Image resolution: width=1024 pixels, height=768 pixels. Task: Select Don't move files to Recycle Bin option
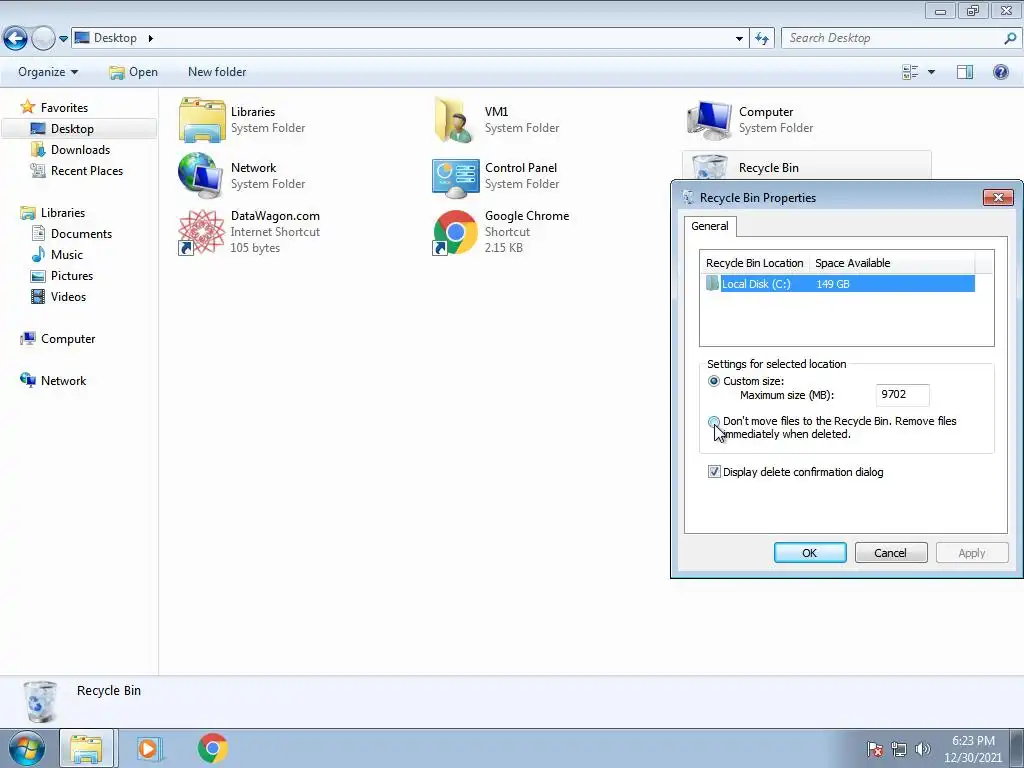point(714,422)
